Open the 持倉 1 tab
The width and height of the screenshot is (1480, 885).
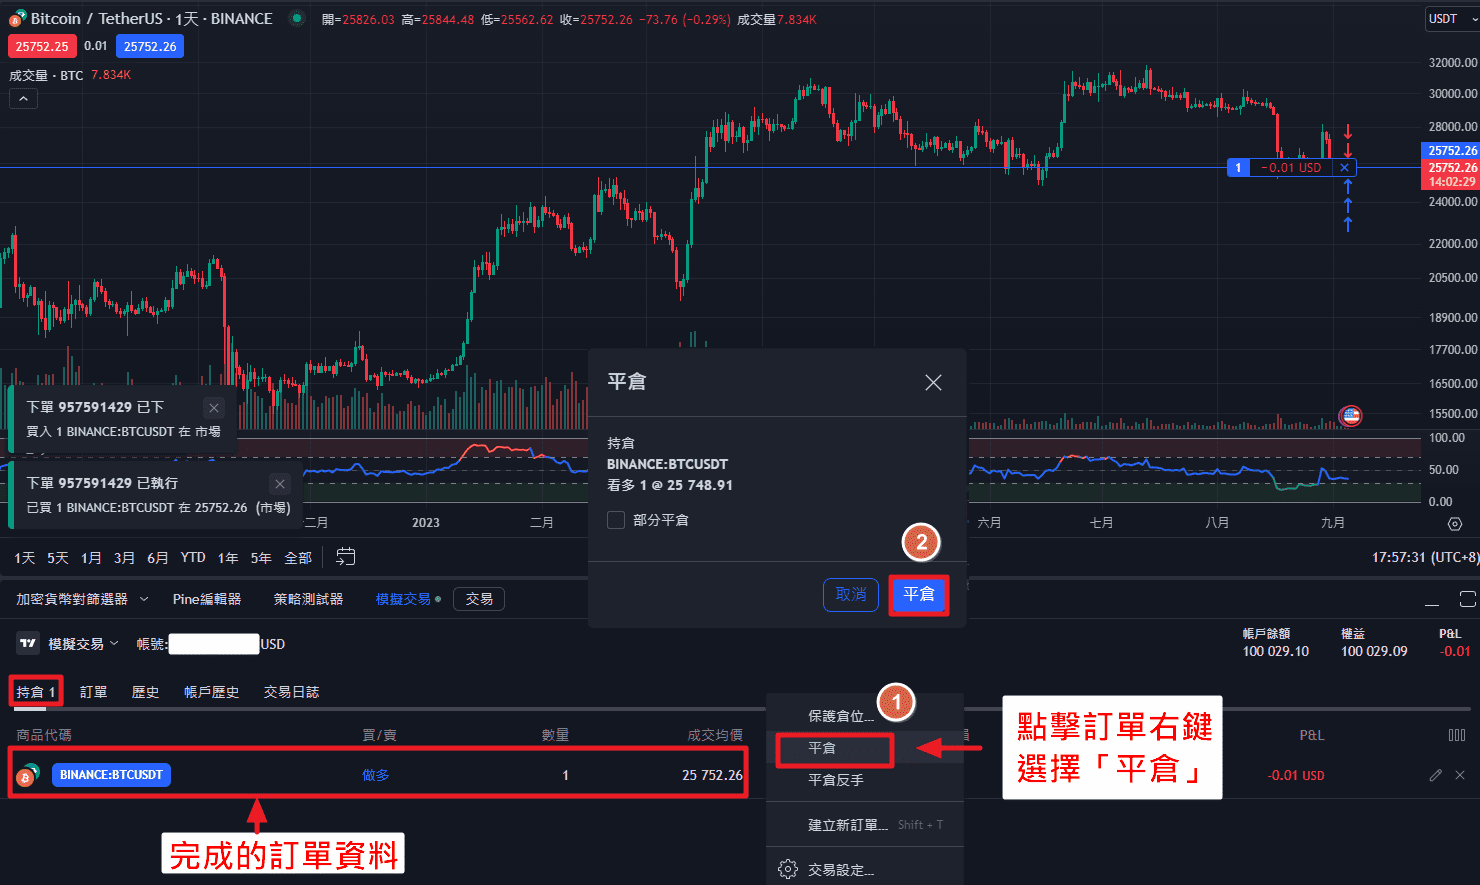click(36, 692)
